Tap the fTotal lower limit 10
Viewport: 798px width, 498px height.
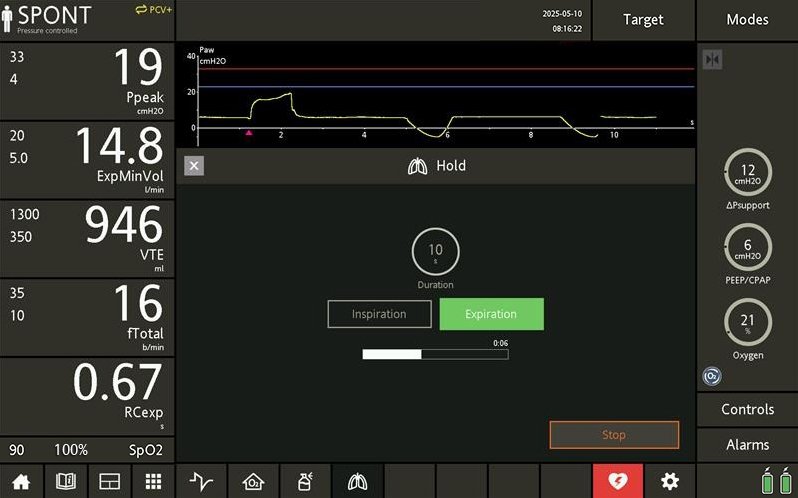tap(17, 316)
